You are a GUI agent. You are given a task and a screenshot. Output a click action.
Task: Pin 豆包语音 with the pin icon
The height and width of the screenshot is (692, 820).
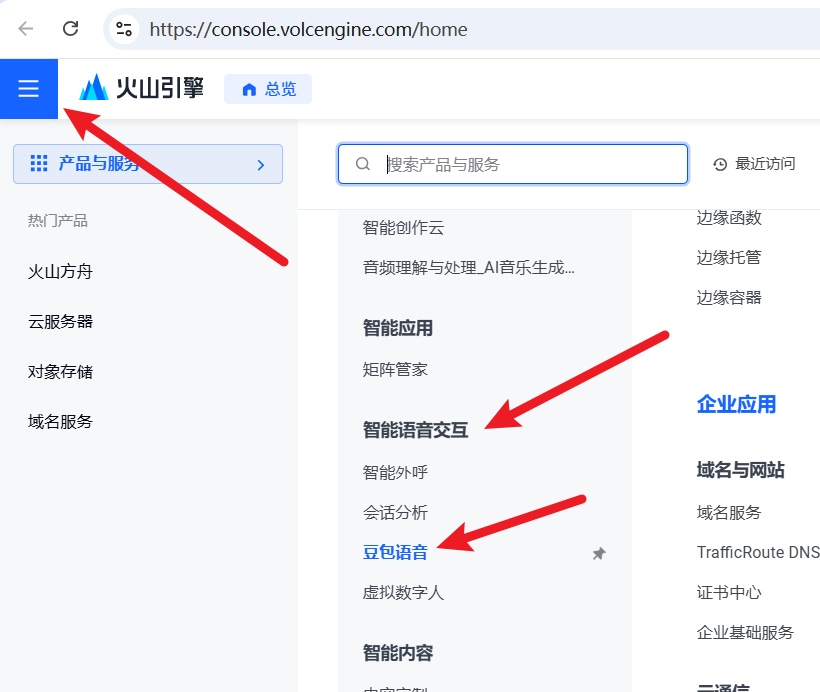pyautogui.click(x=599, y=553)
